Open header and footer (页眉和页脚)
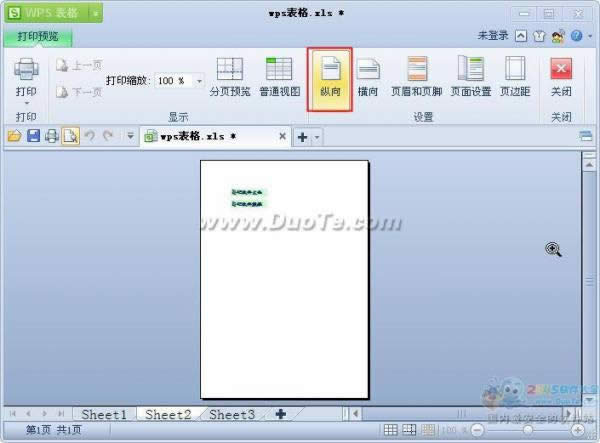600x443 pixels. click(x=417, y=77)
